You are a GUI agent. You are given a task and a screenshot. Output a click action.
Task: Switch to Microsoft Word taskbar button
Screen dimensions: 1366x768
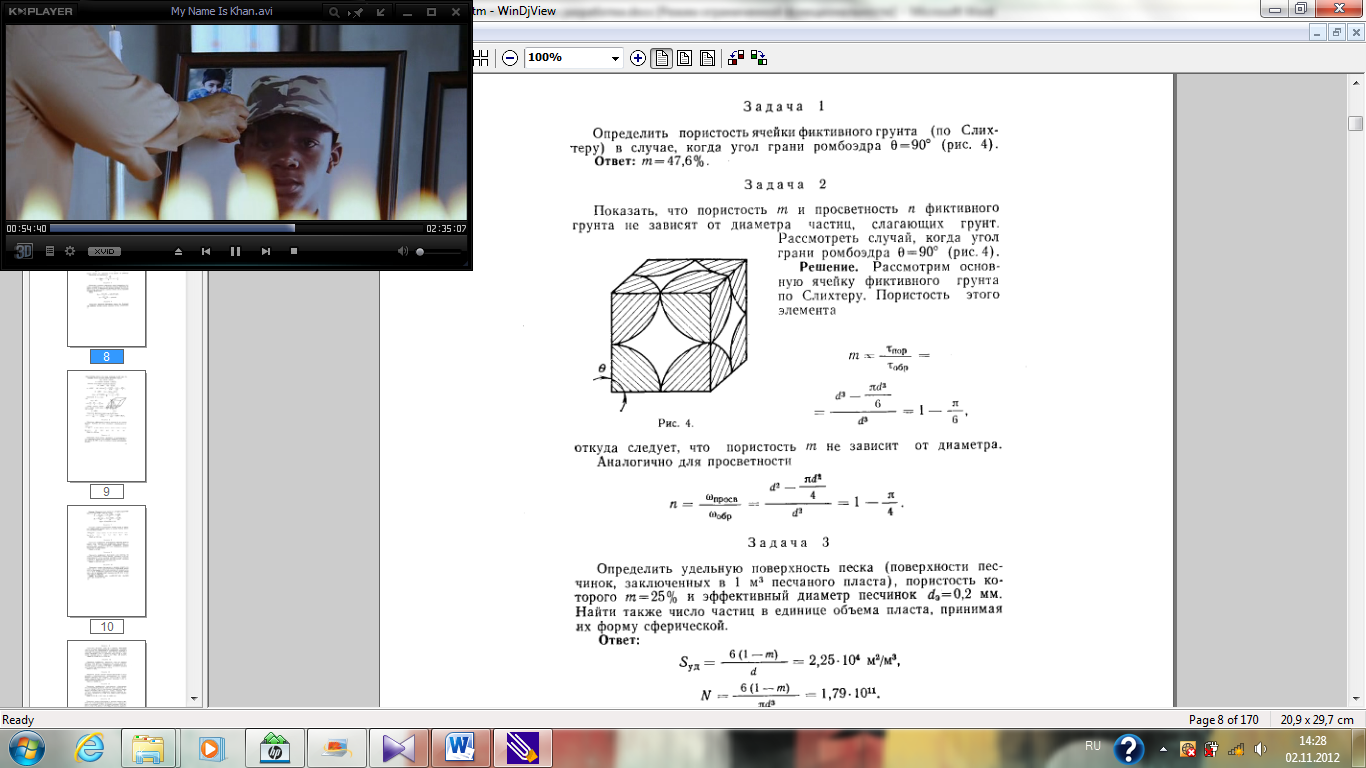tap(460, 747)
